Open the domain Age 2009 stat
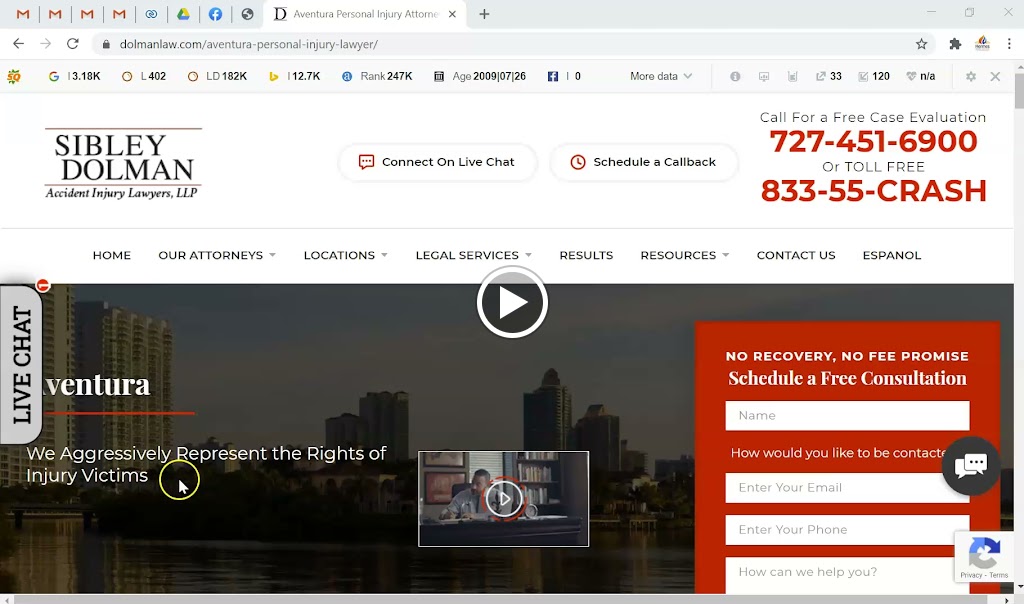This screenshot has height=604, width=1024. point(480,76)
